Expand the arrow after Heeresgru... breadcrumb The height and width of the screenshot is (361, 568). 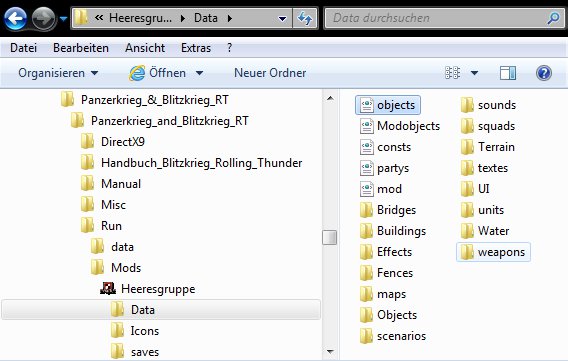pos(183,18)
